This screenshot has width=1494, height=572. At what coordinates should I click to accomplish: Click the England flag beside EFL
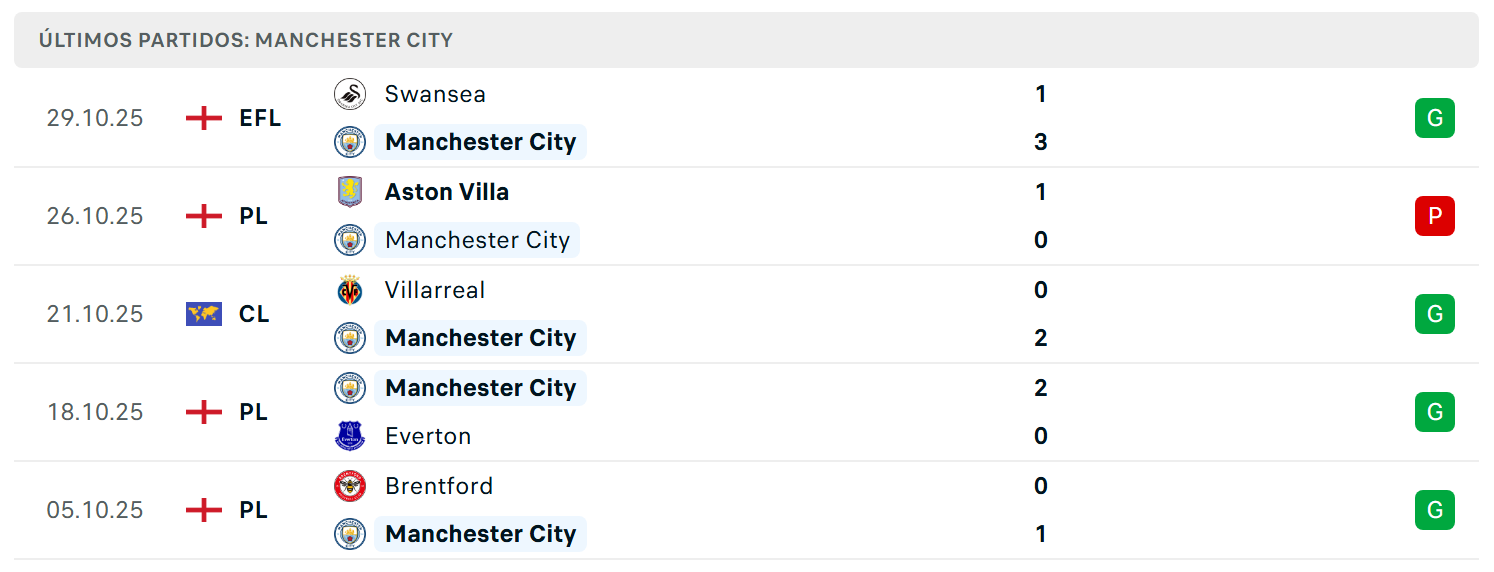[x=204, y=118]
